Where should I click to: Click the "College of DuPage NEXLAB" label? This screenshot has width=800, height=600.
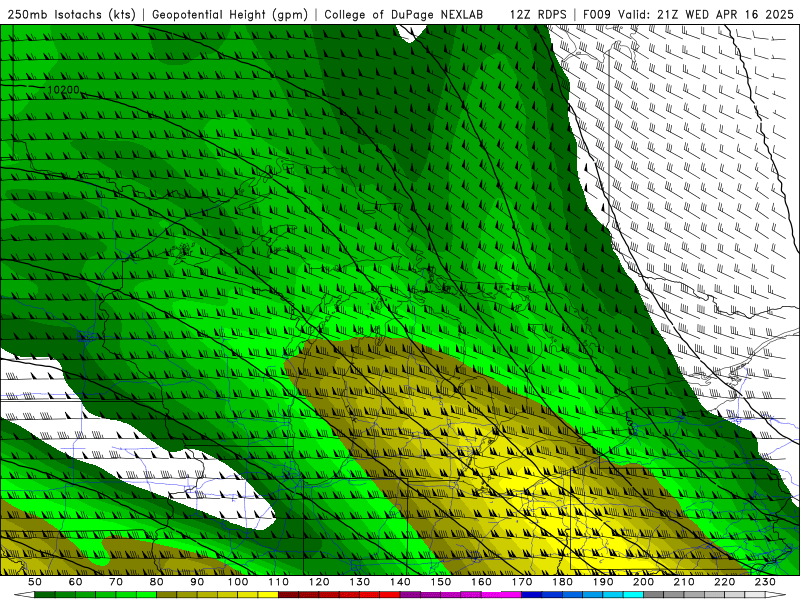404,15
